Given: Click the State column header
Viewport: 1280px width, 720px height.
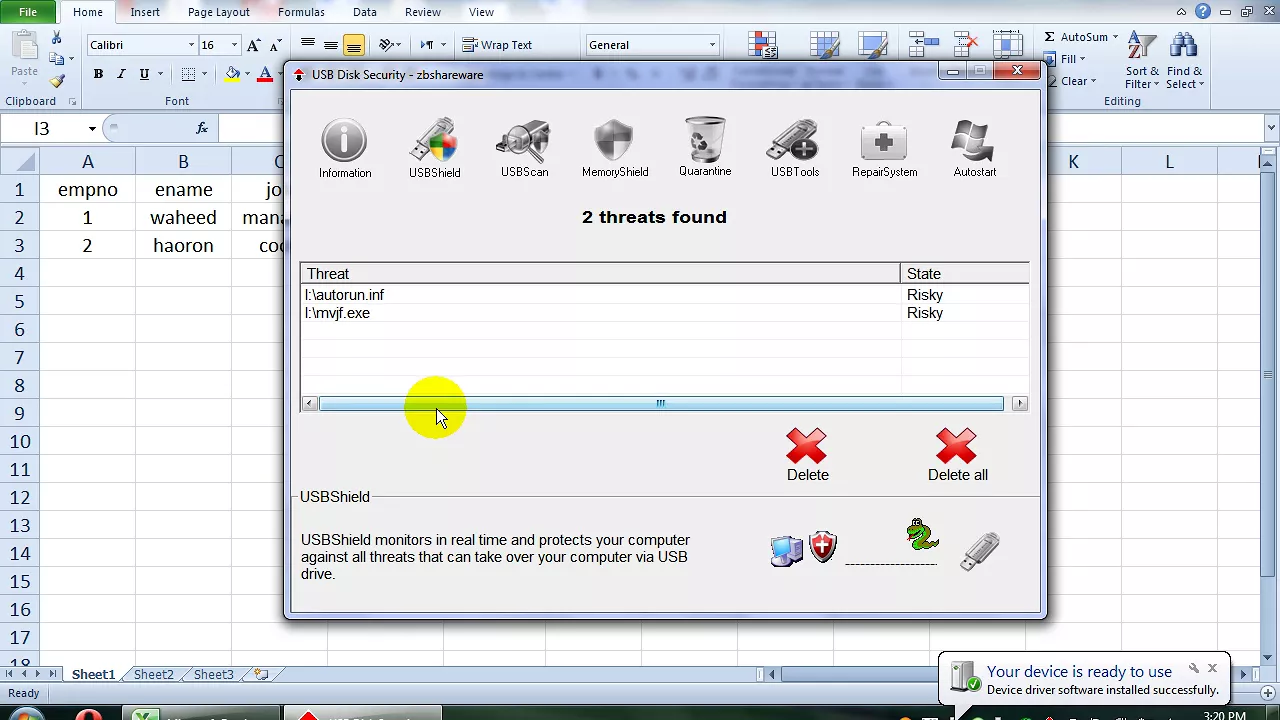Looking at the screenshot, I should 964,273.
